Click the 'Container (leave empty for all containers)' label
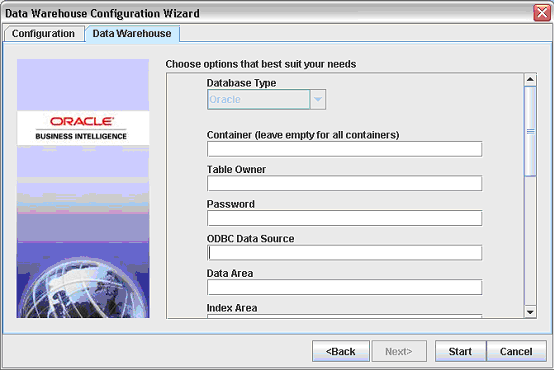Image resolution: width=554 pixels, height=370 pixels. 303,135
